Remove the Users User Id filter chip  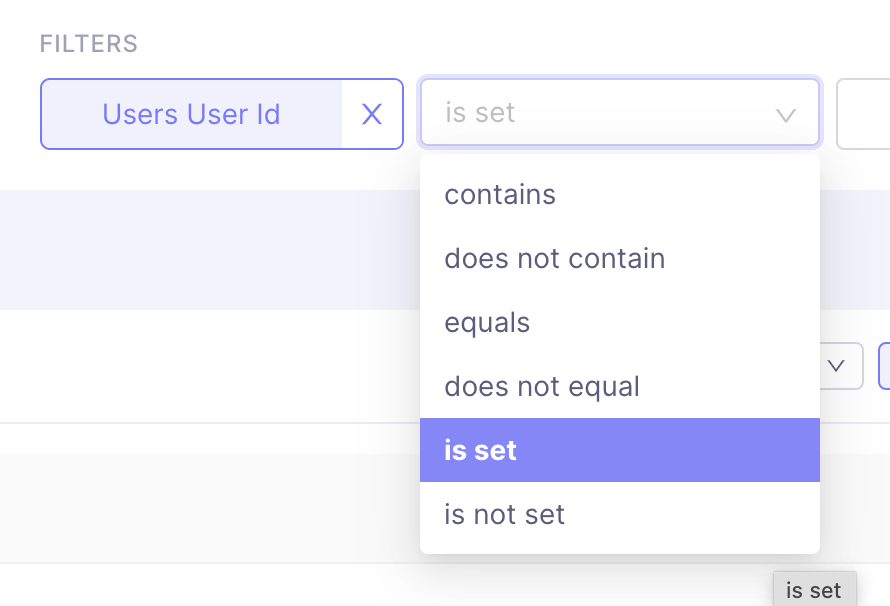(371, 114)
